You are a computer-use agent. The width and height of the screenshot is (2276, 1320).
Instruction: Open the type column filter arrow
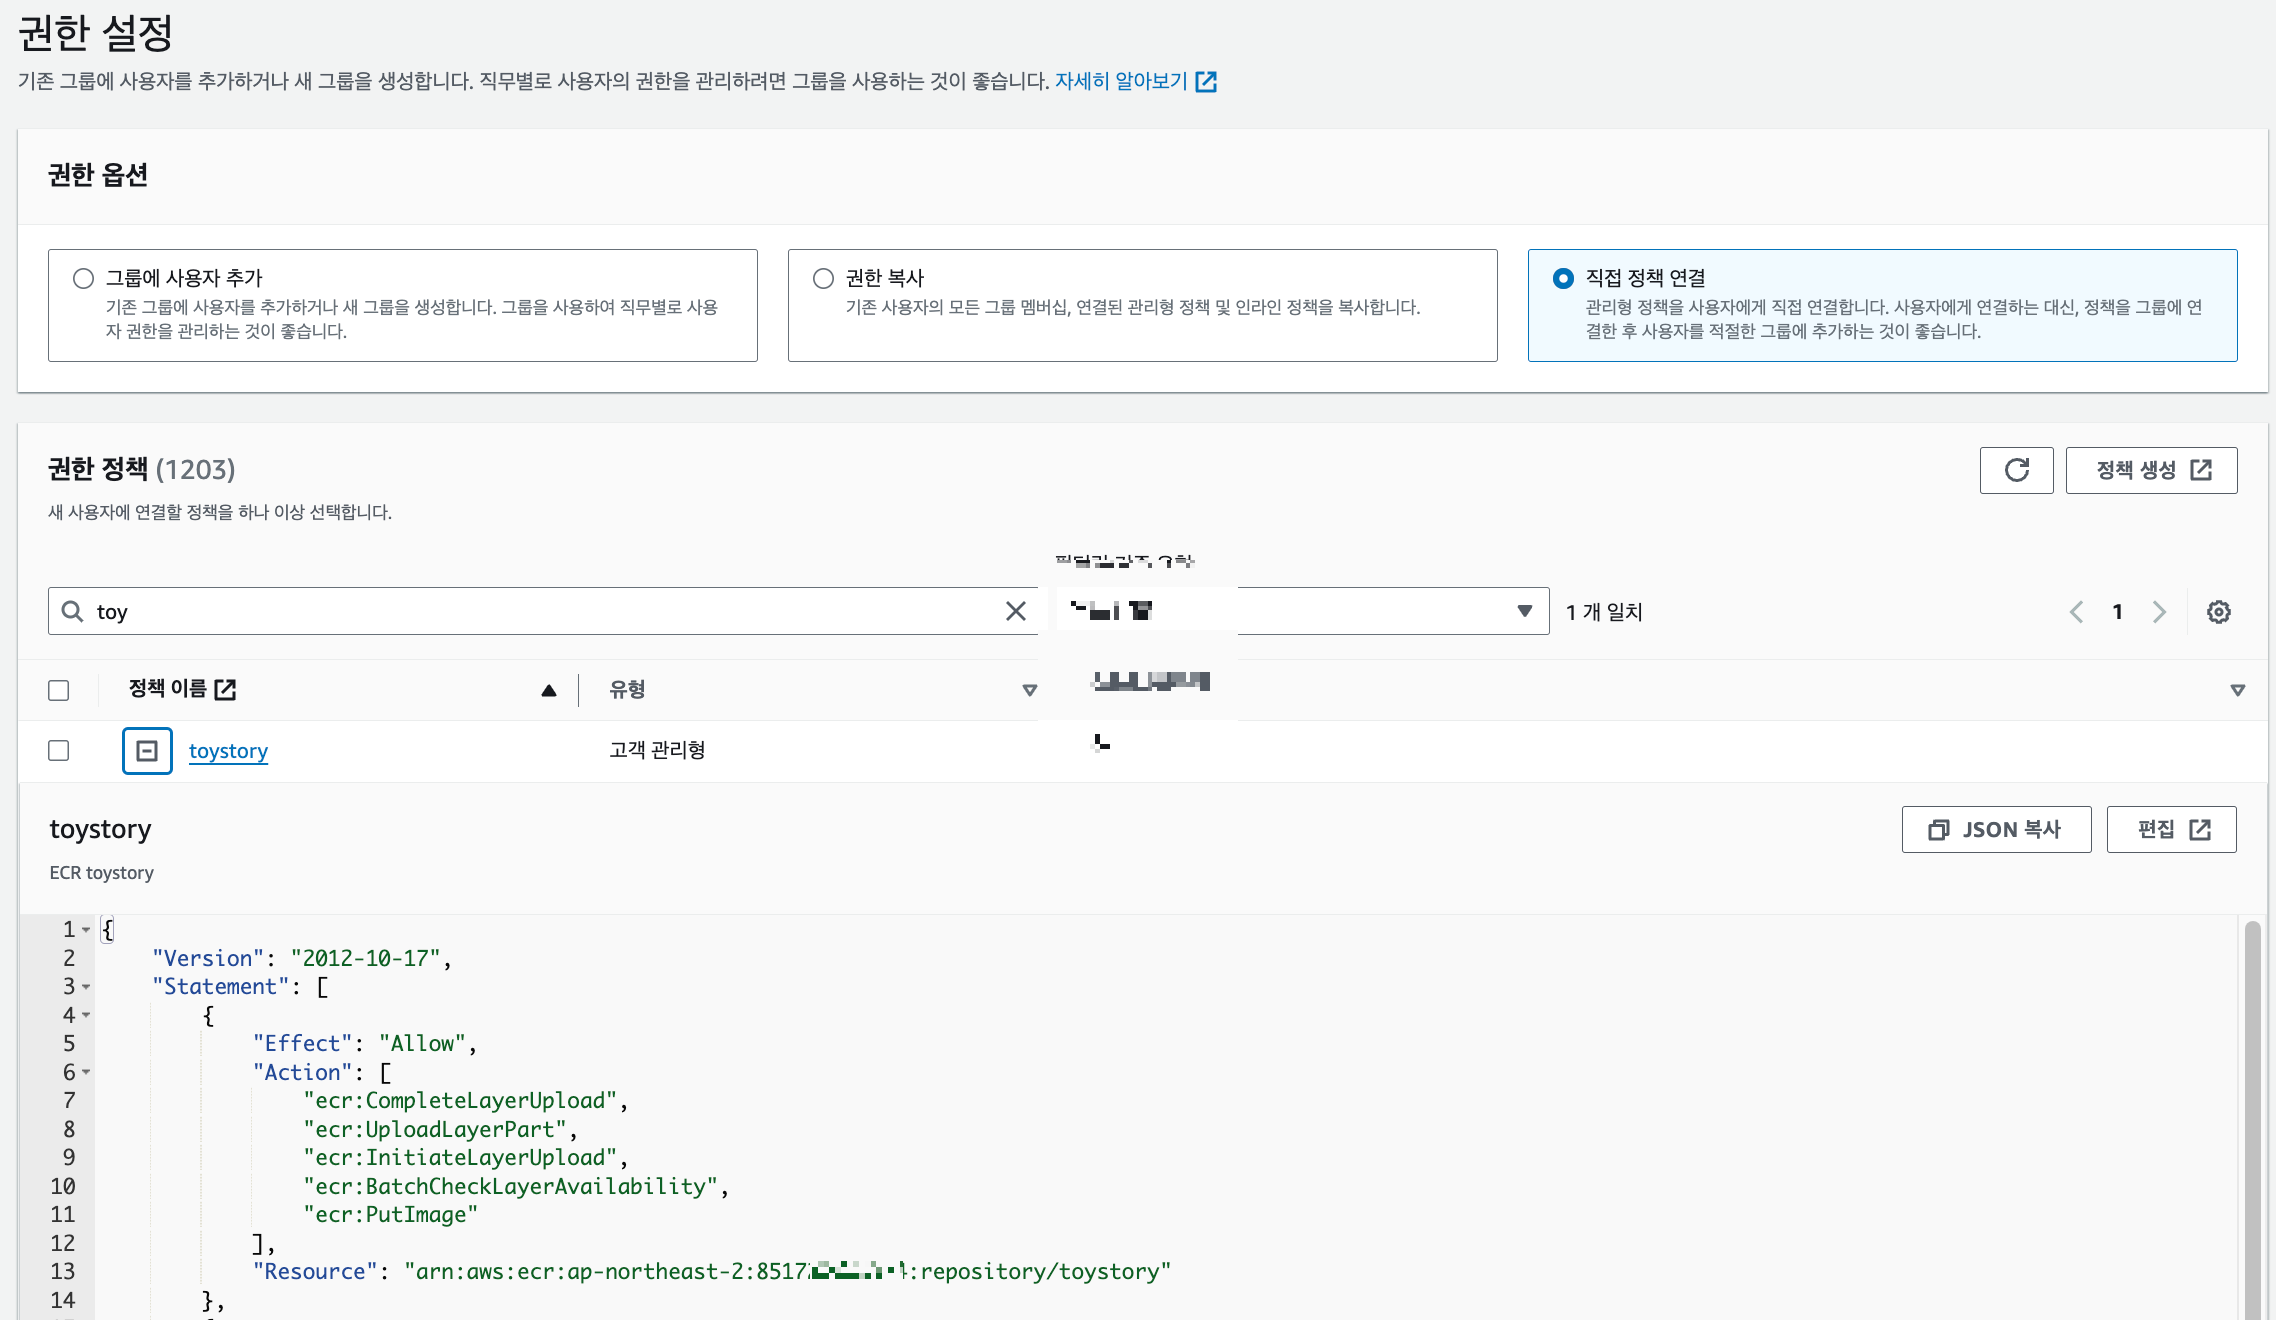point(1029,690)
